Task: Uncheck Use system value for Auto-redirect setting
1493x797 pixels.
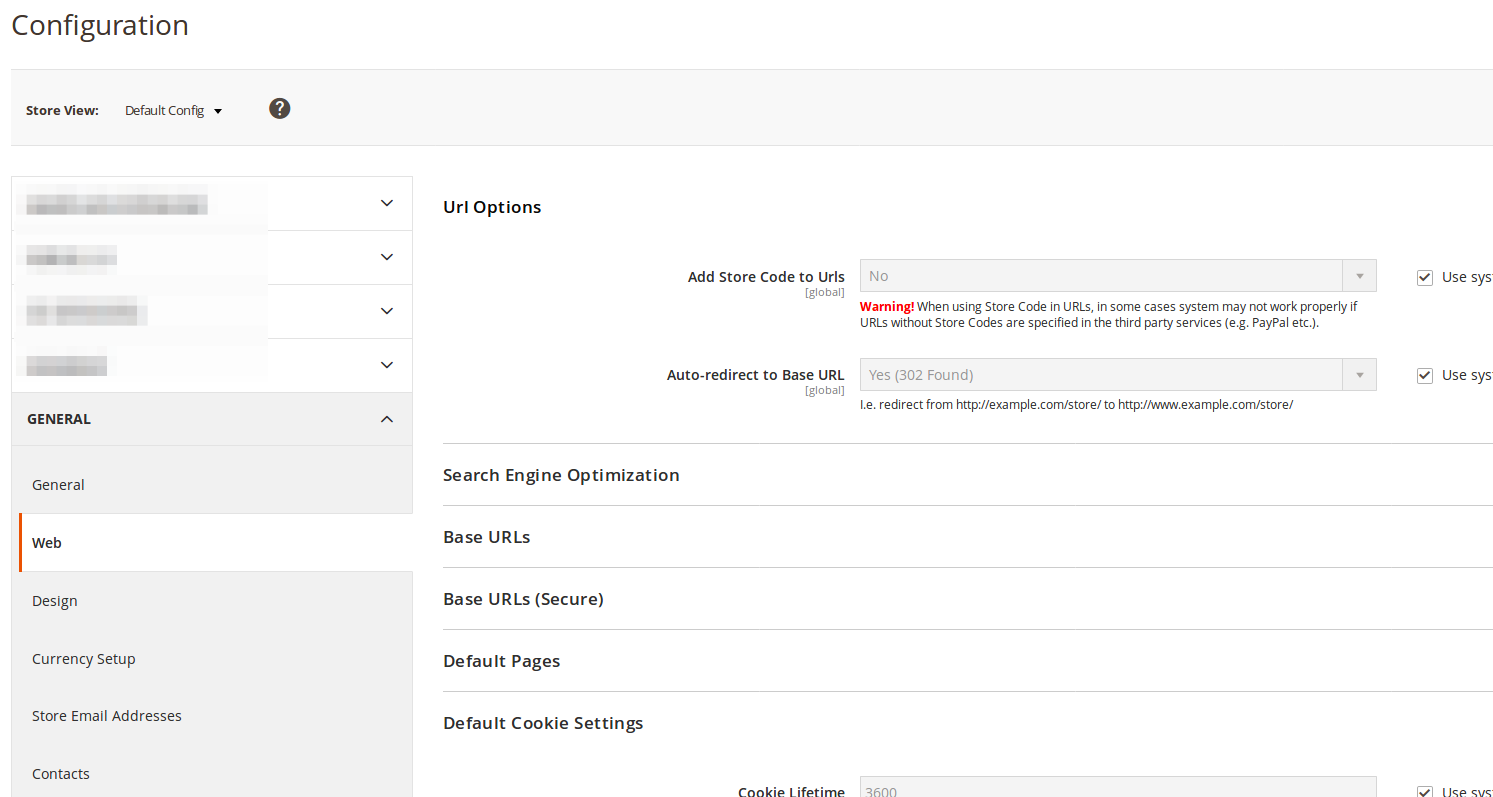Action: pyautogui.click(x=1424, y=375)
